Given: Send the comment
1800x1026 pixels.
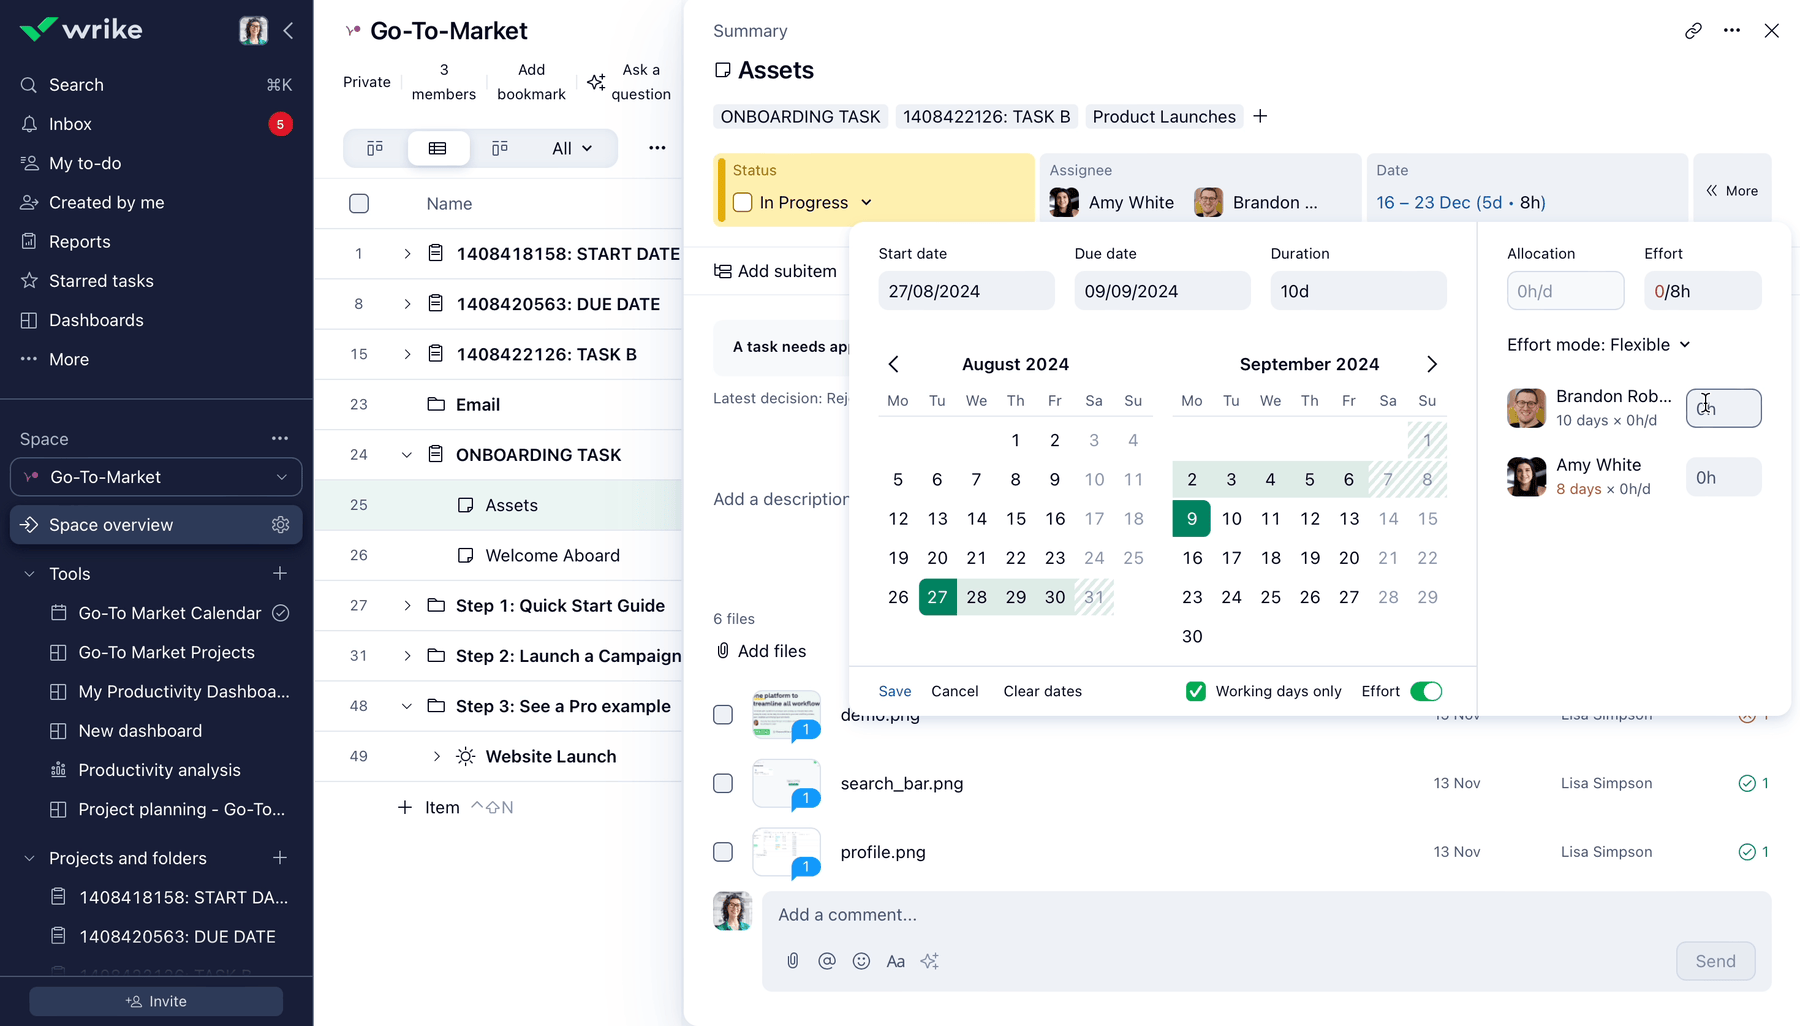Looking at the screenshot, I should click(1715, 961).
